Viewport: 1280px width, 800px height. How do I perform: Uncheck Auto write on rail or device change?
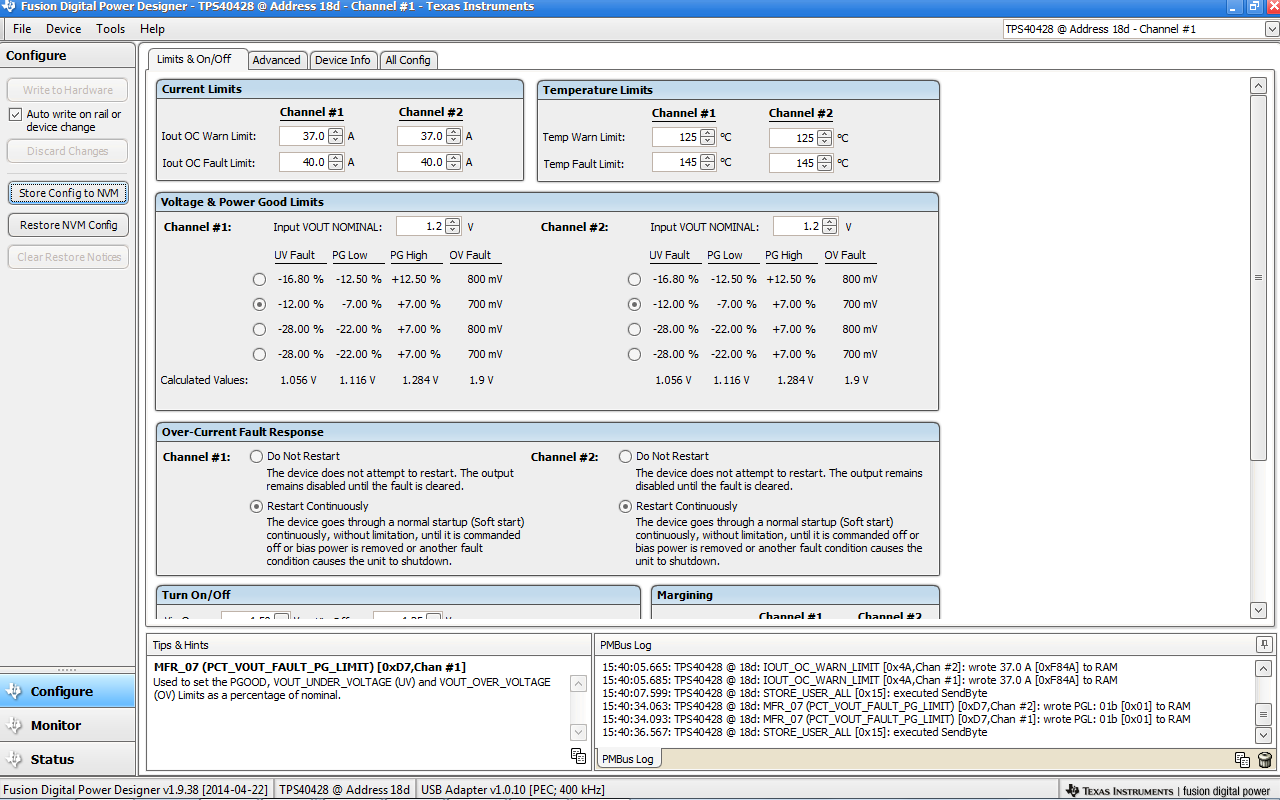coord(15,113)
